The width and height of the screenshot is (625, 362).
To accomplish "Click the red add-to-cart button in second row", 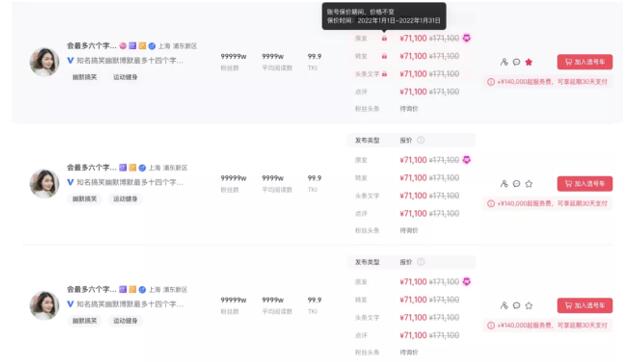I will [x=585, y=184].
